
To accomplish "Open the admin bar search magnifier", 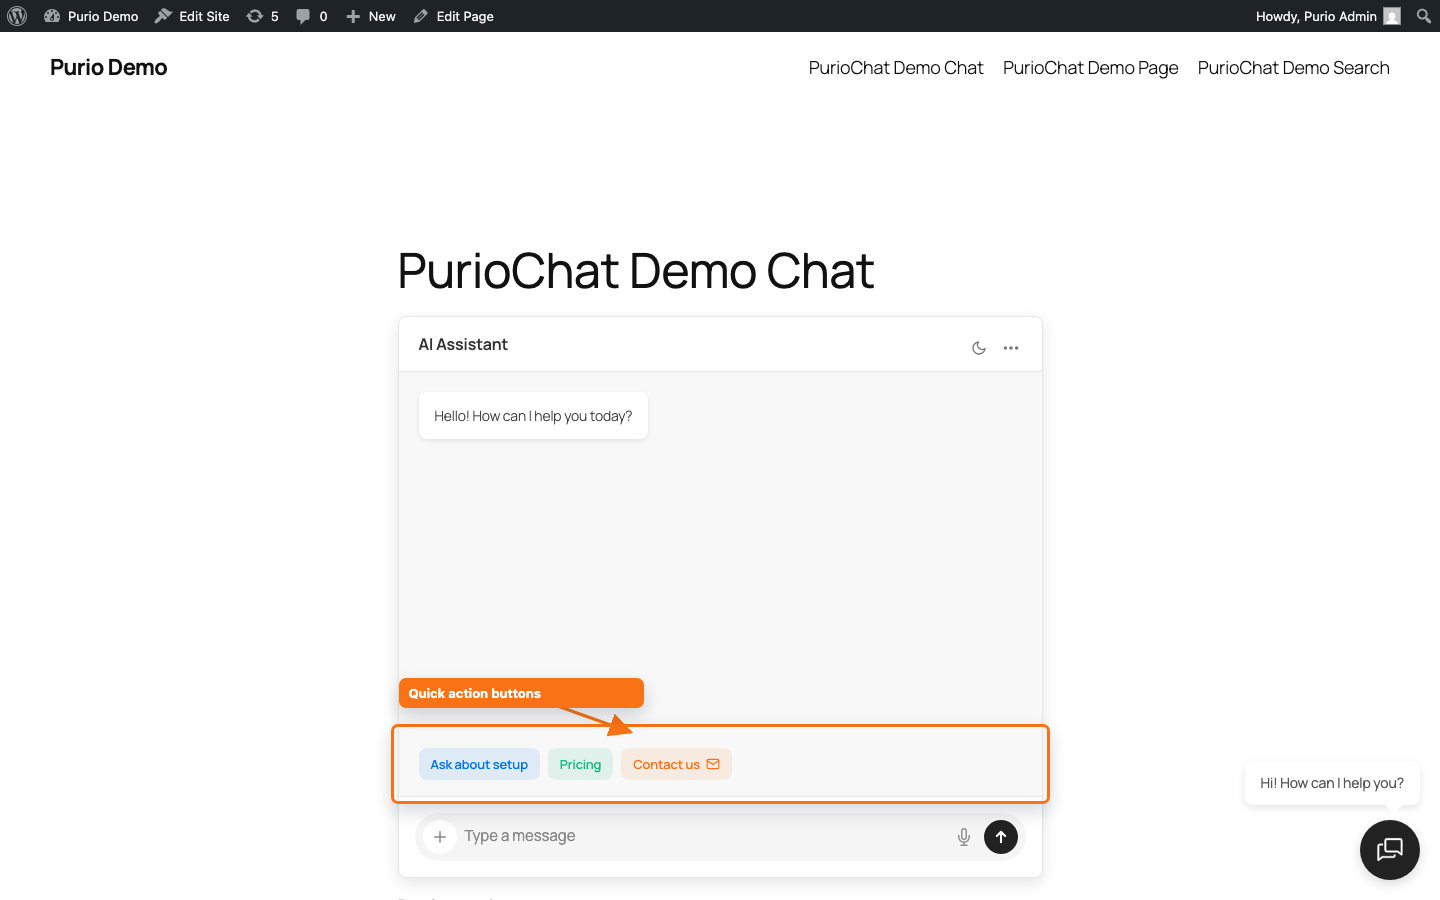I will [1424, 16].
